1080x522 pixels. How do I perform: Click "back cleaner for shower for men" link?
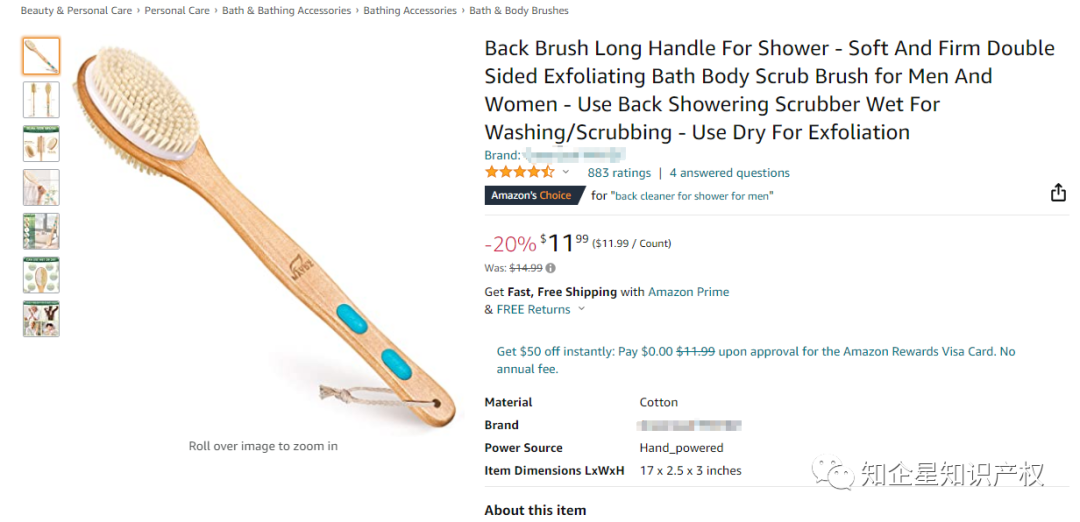pos(694,196)
